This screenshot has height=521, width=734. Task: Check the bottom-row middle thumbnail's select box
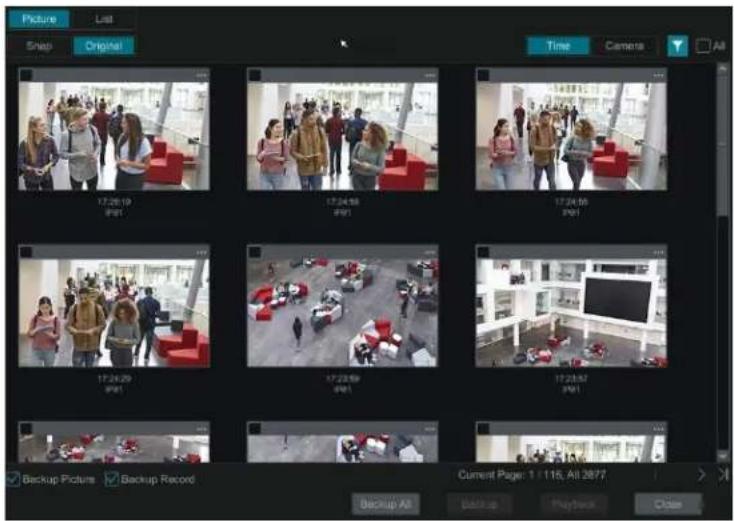tap(255, 428)
